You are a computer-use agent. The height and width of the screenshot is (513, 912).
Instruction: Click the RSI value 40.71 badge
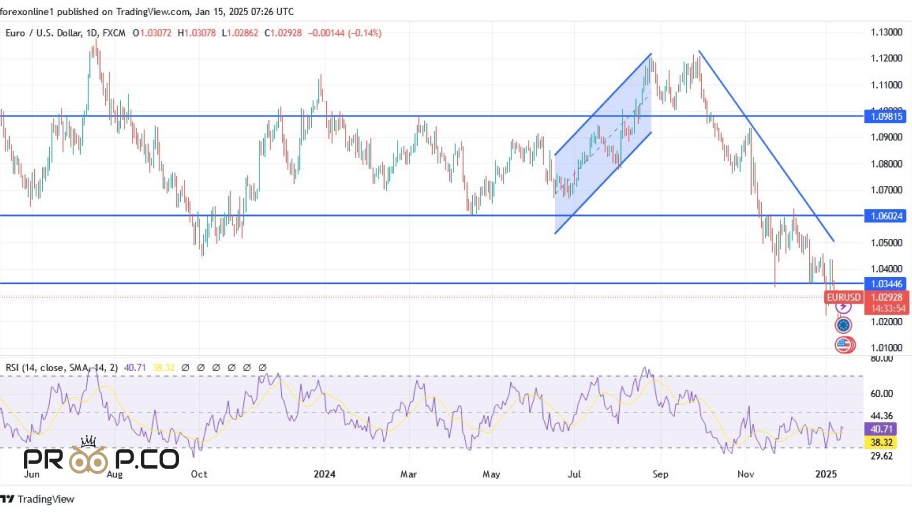[882, 429]
